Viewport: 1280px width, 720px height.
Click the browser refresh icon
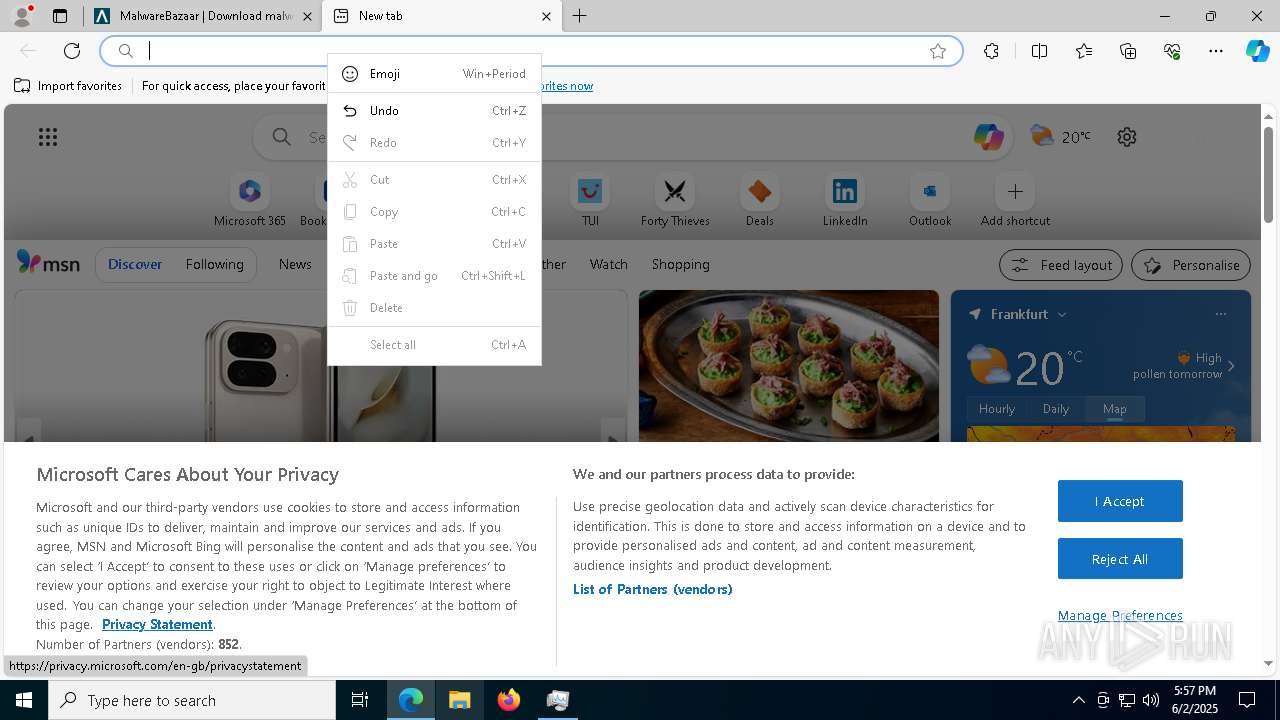(x=72, y=51)
